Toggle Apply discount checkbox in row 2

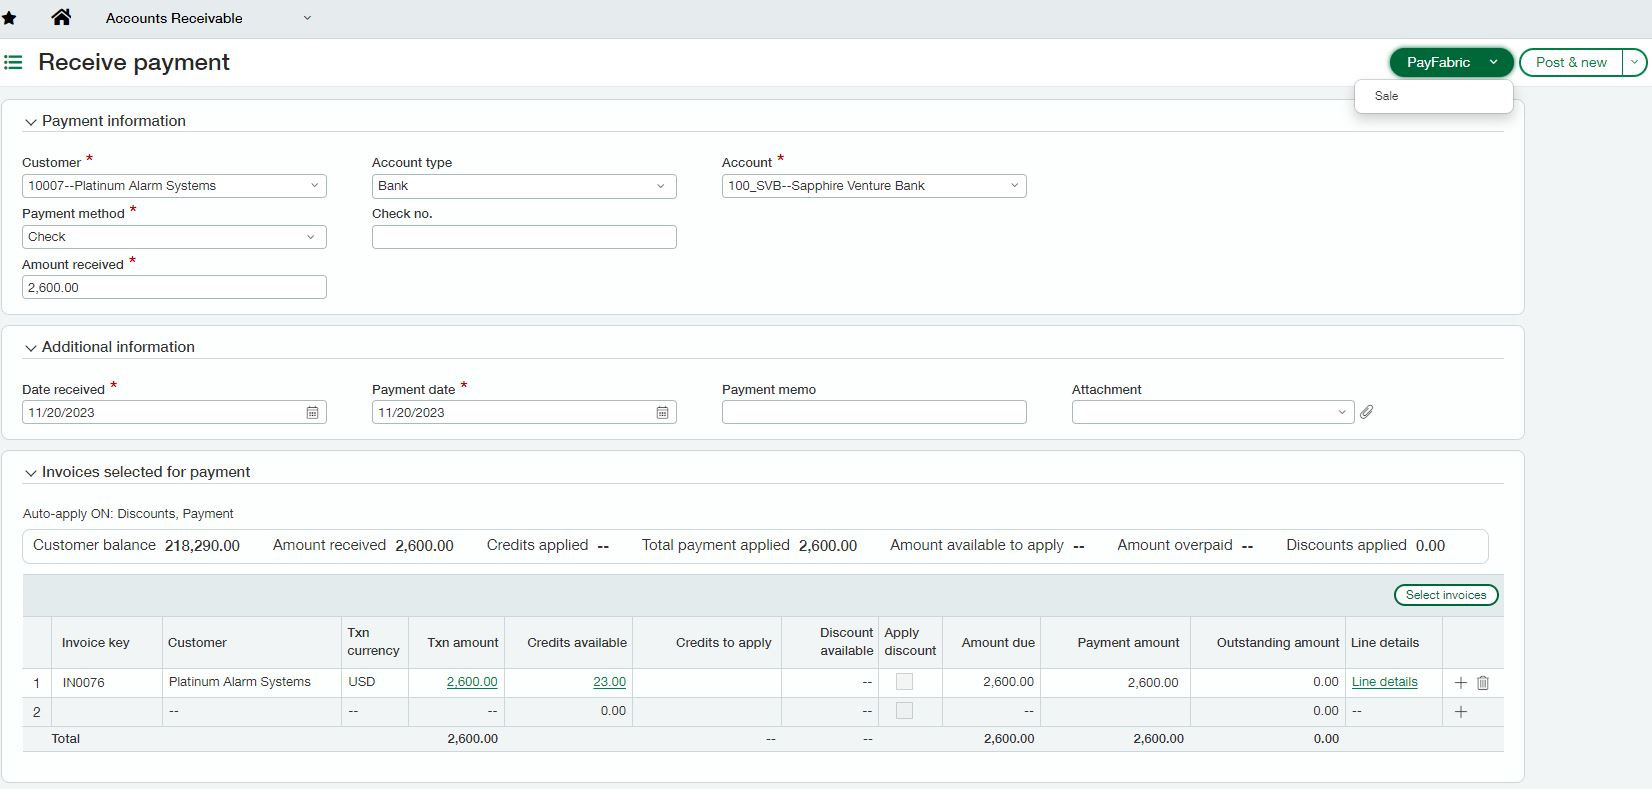[x=904, y=711]
